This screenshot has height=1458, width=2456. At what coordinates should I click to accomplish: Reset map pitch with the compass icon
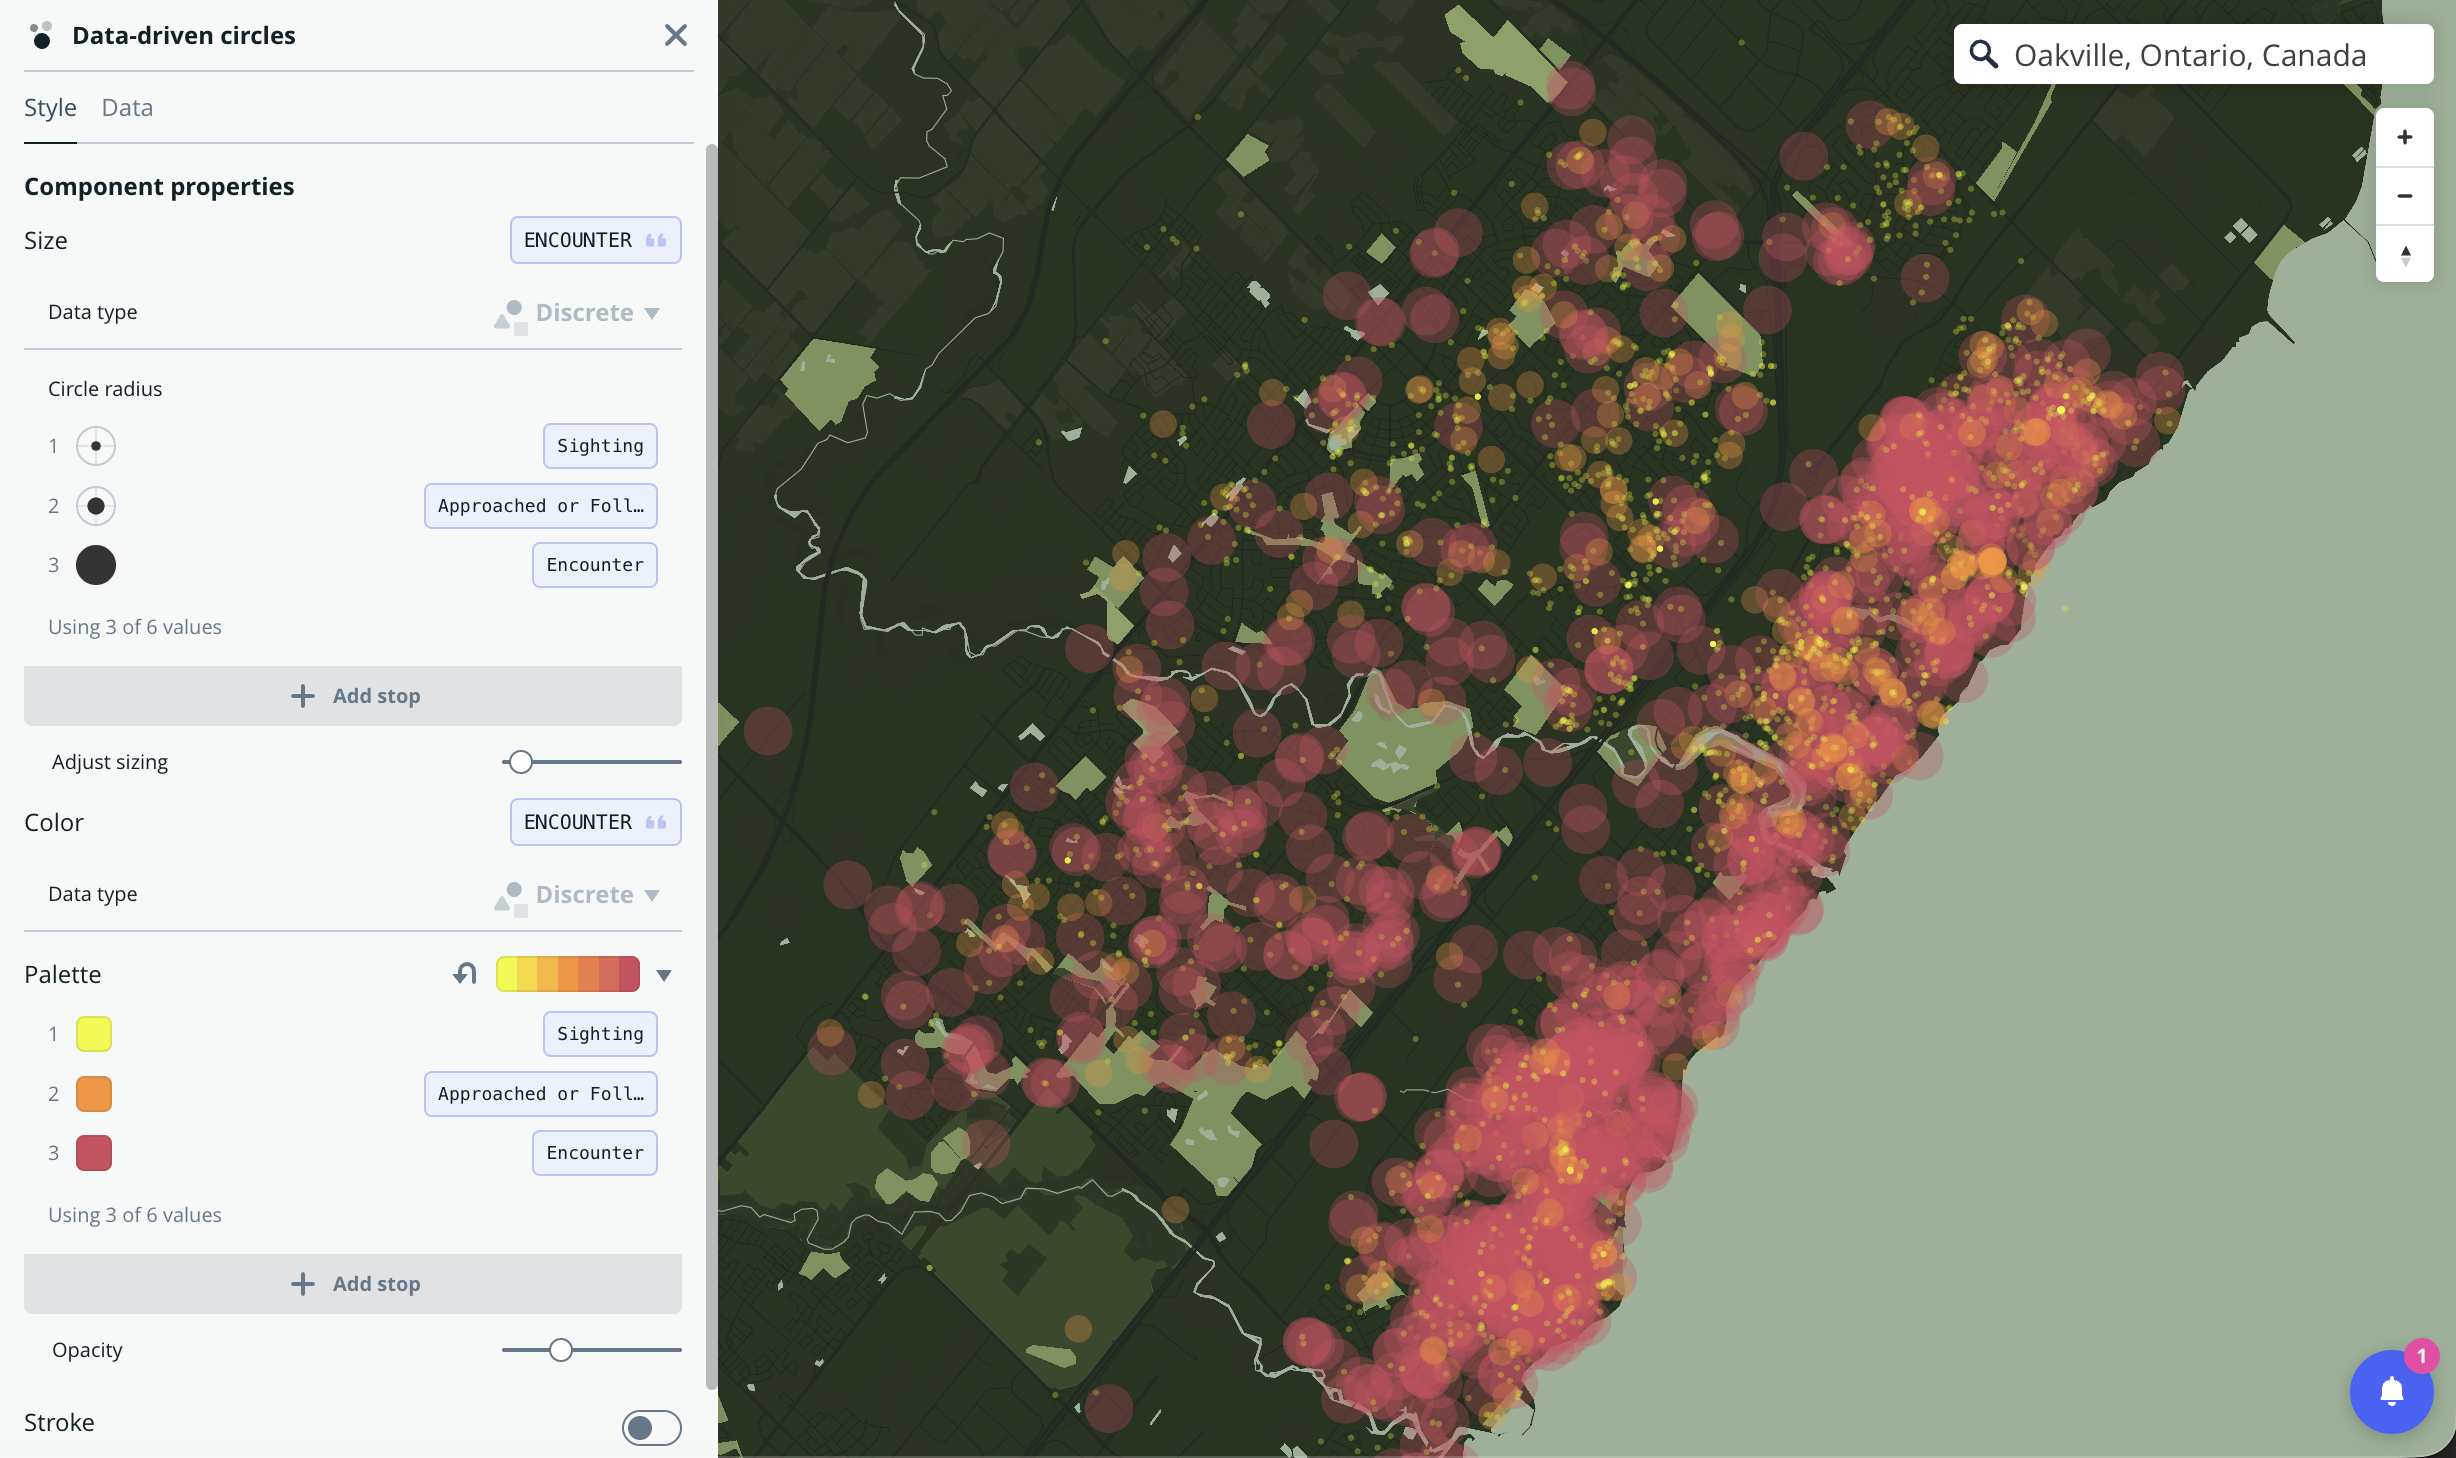(x=2405, y=255)
